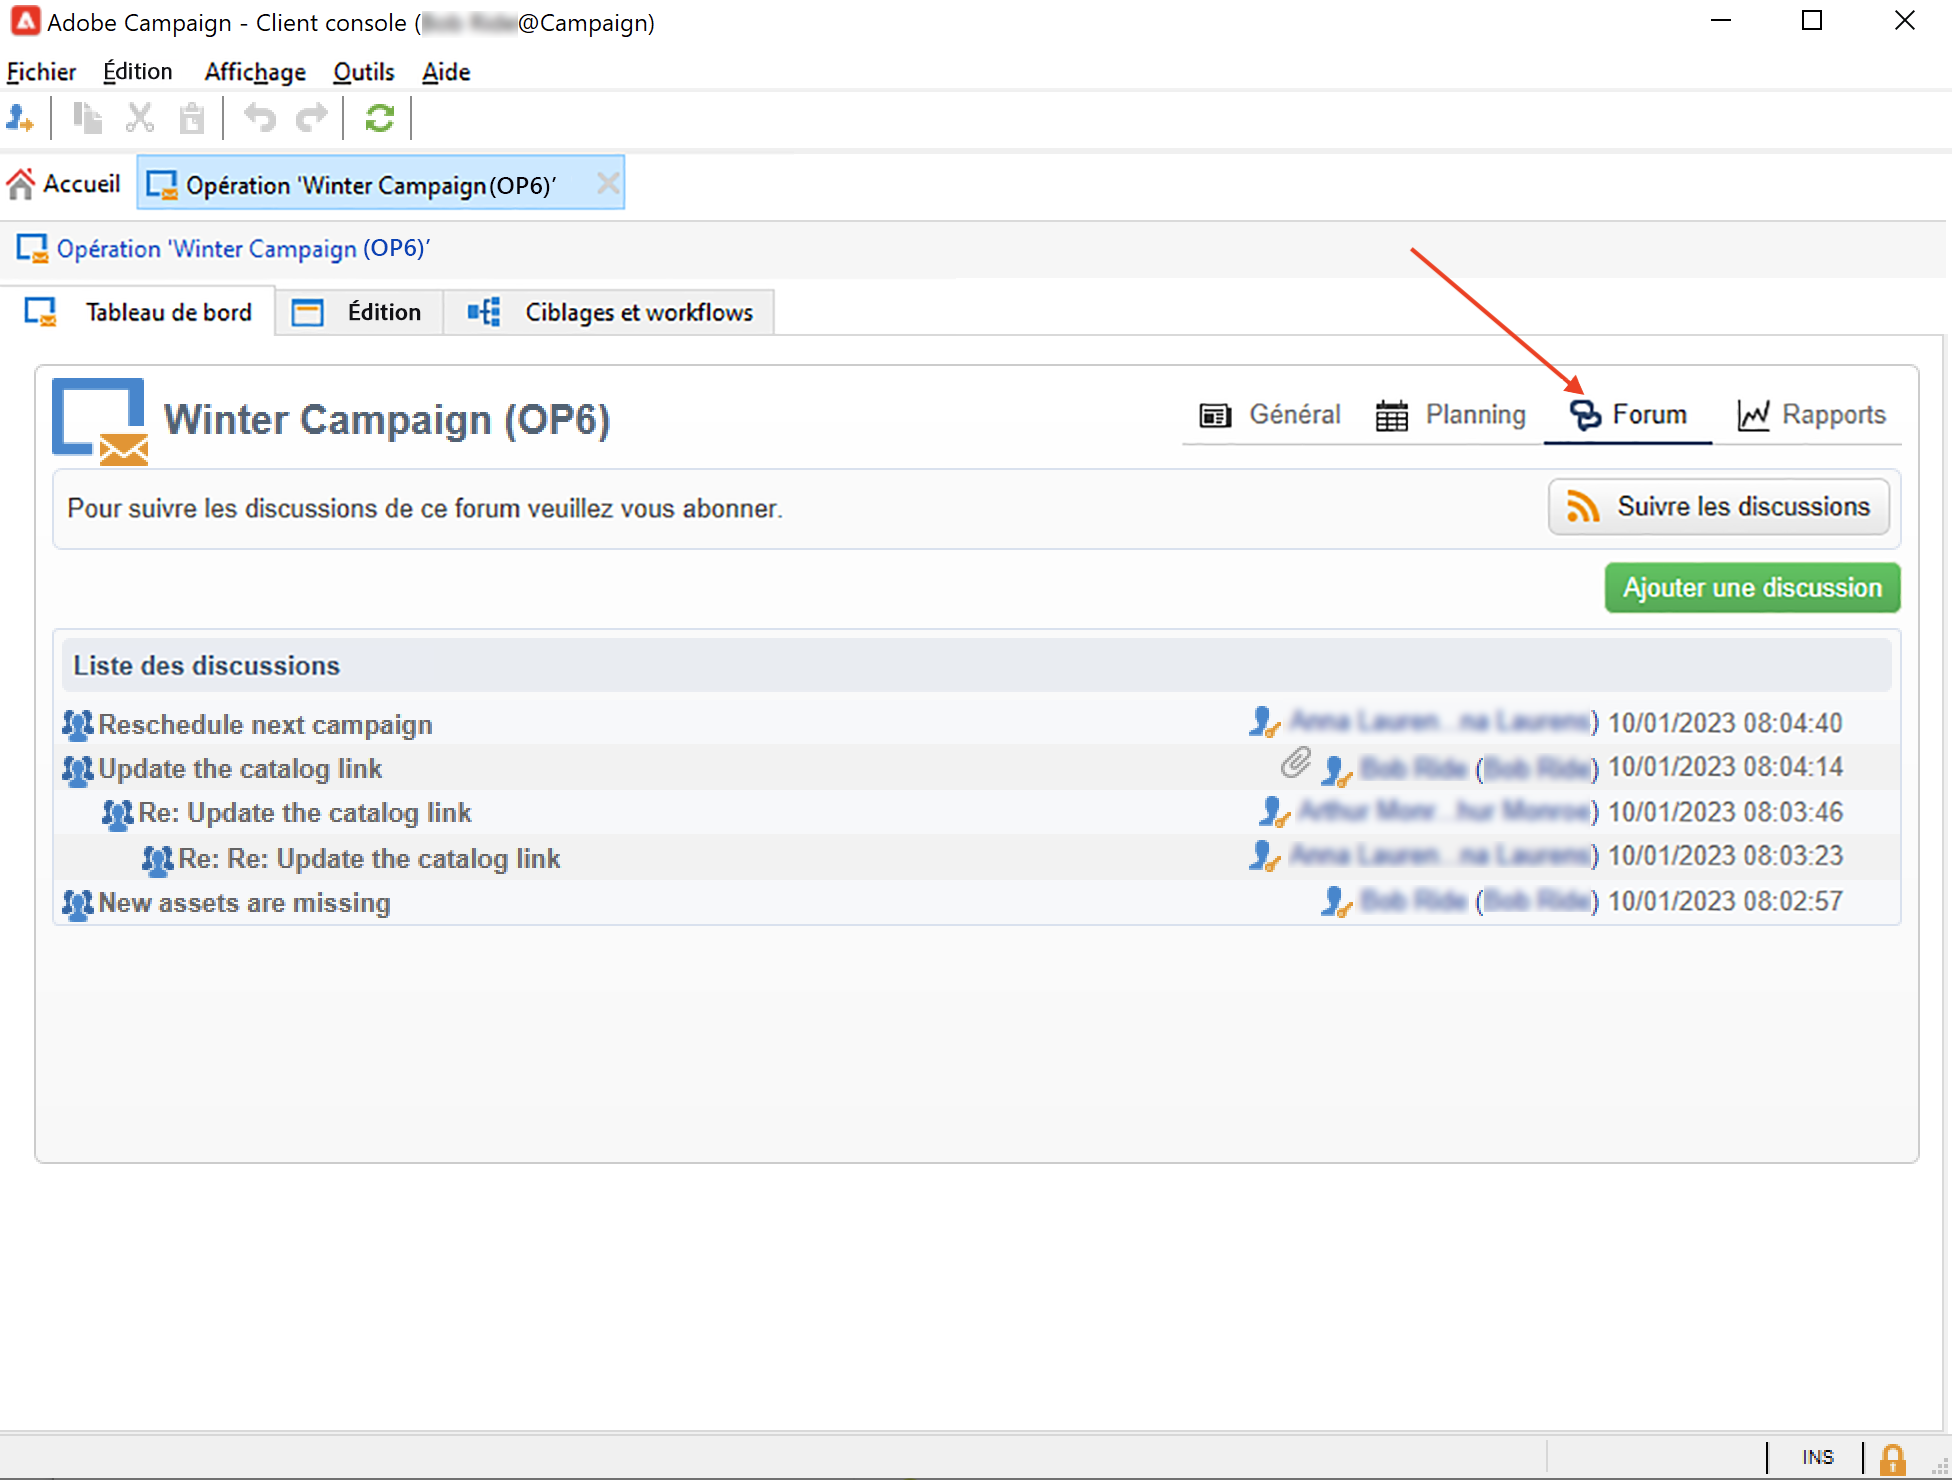Viewport: 1952px width, 1480px height.
Task: Open the Fichier menu
Action: coord(41,72)
